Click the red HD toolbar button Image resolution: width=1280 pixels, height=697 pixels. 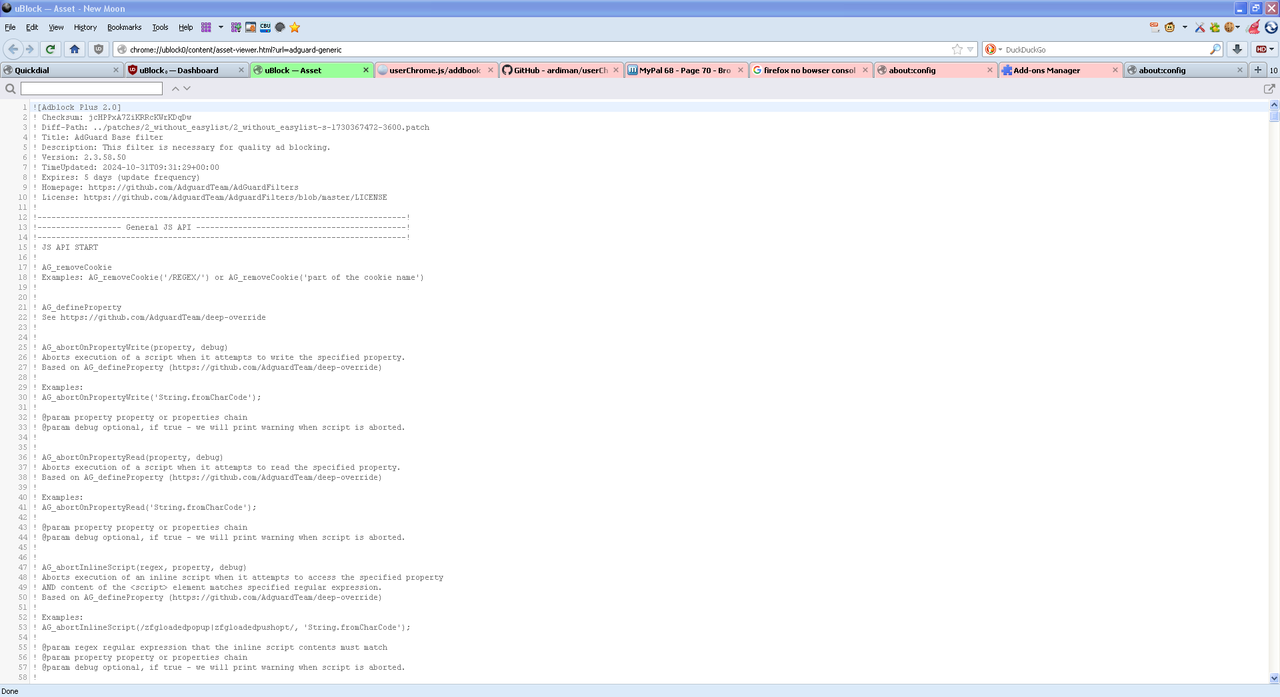coord(1261,49)
